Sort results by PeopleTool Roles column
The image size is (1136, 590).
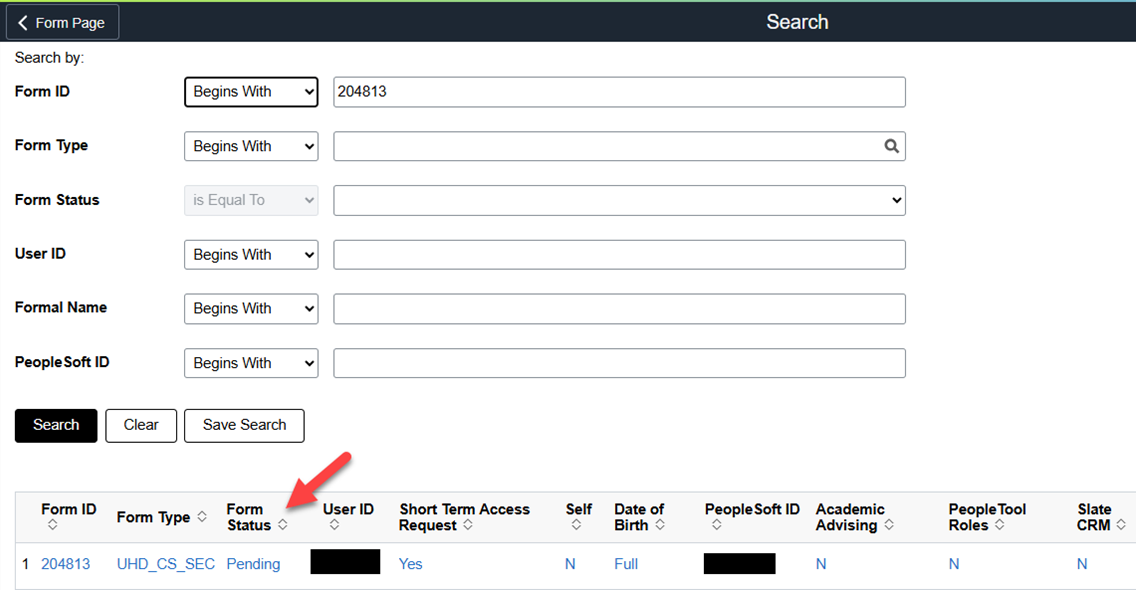1000,525
